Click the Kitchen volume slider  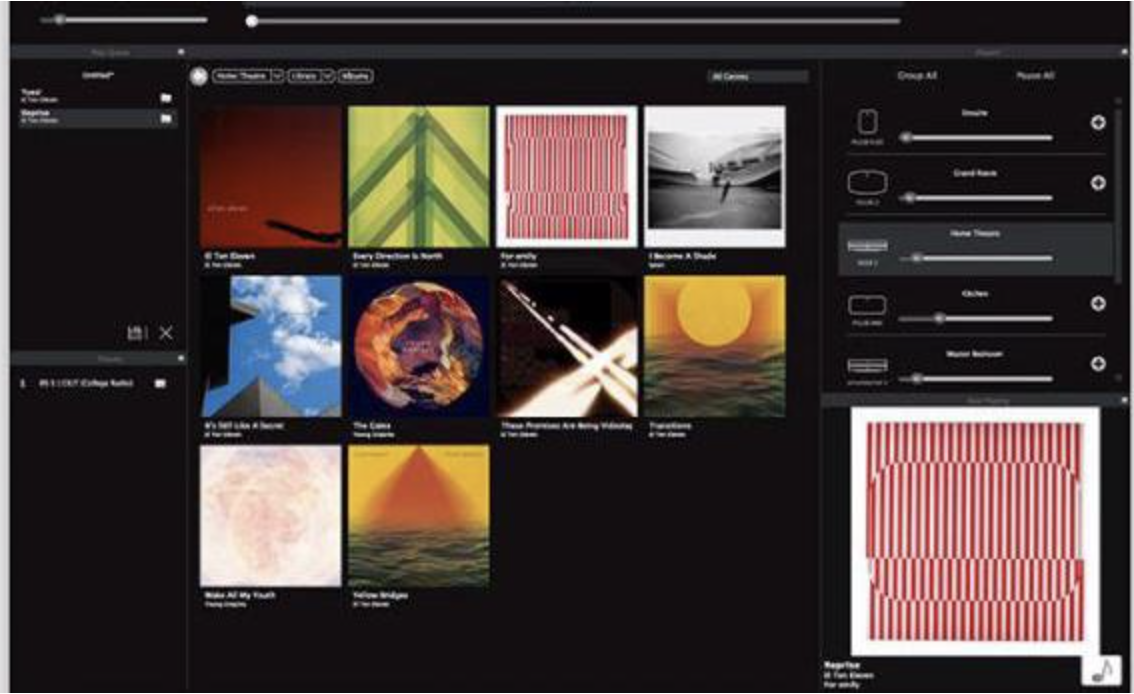click(x=975, y=319)
